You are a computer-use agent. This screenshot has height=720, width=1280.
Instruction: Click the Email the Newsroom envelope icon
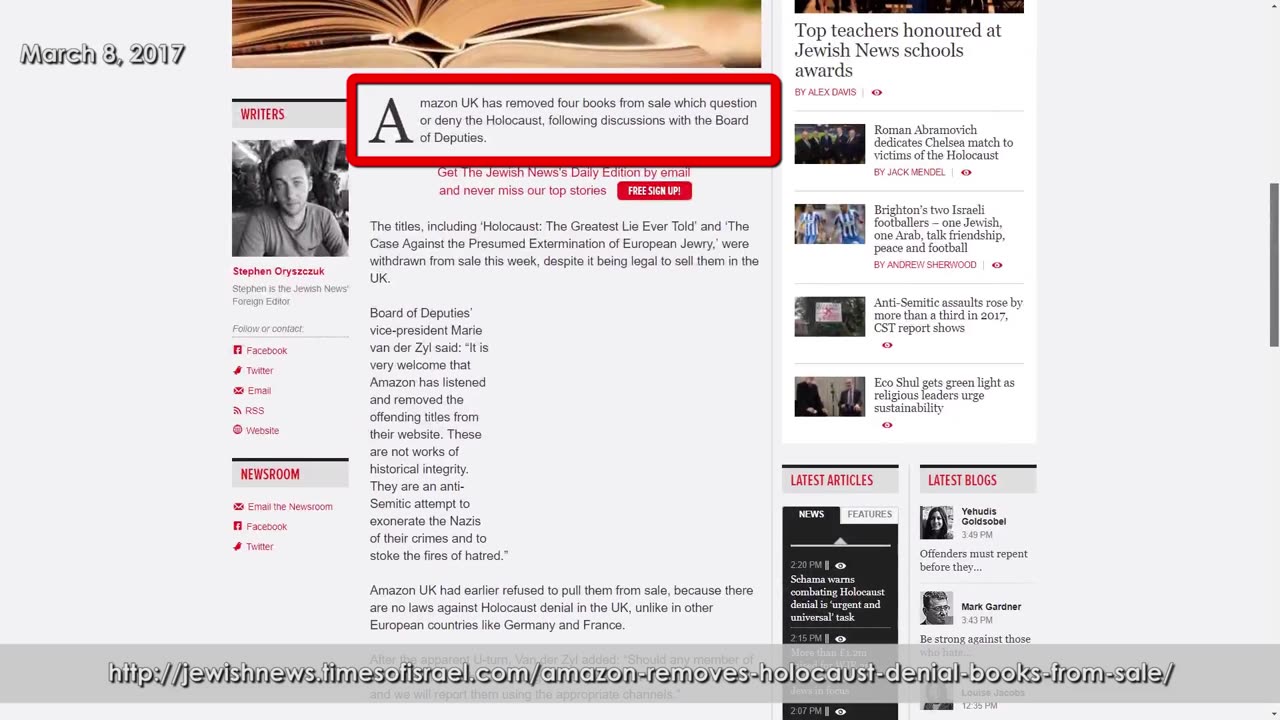pyautogui.click(x=238, y=506)
